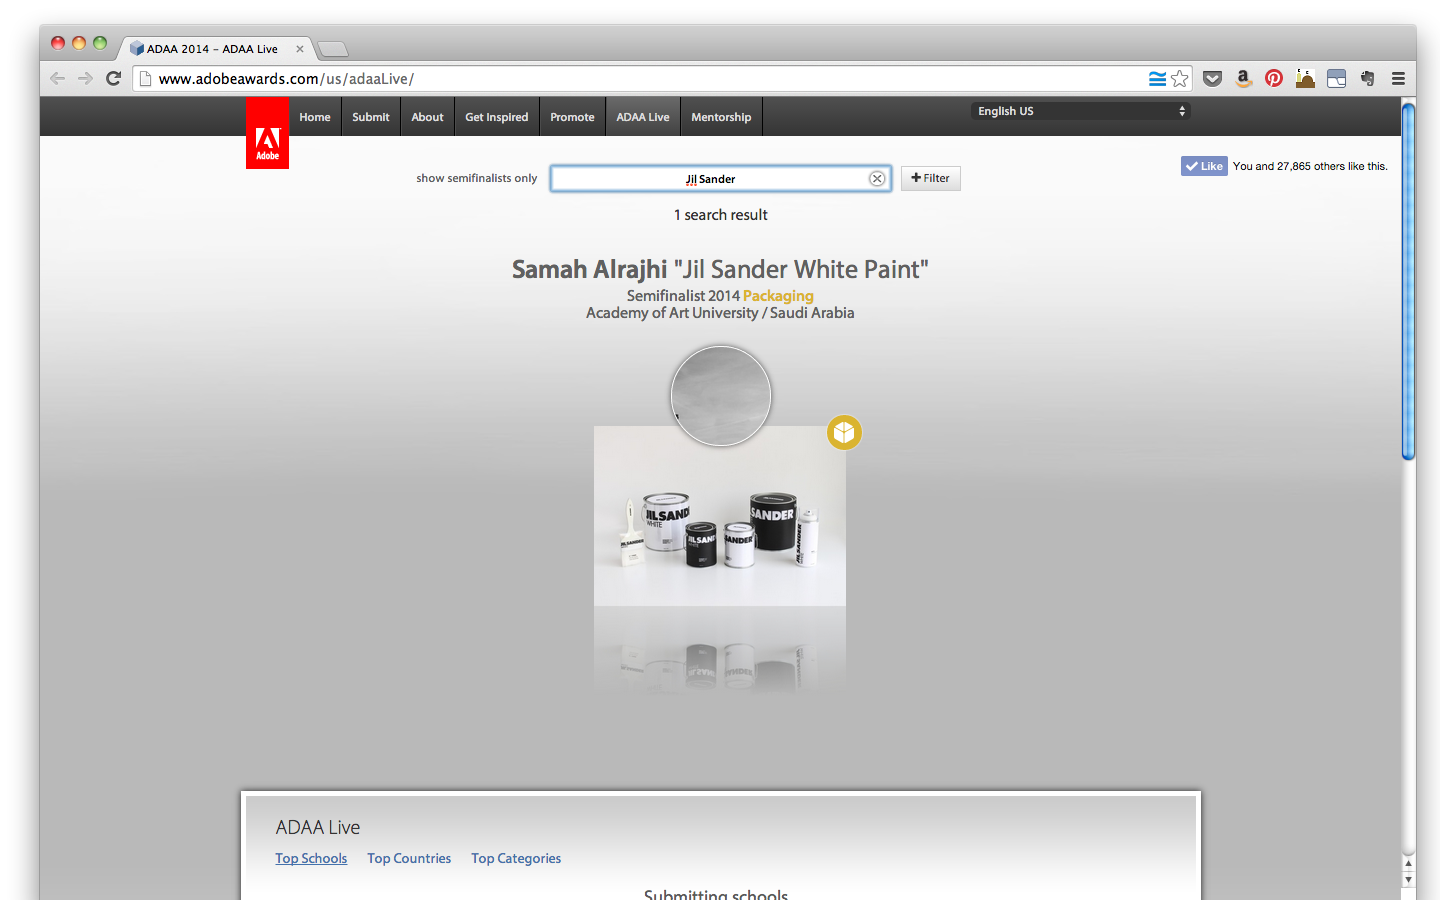Open the Chrome hamburger menu
1440x900 pixels.
click(x=1398, y=78)
